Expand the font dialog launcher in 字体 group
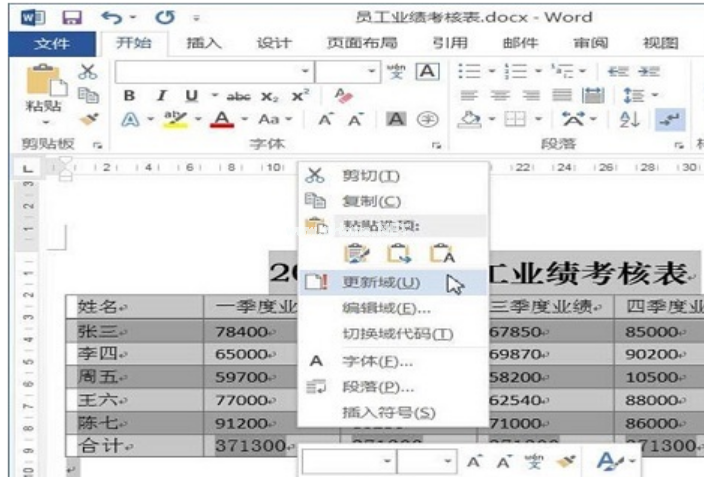The image size is (704, 477). 437,144
